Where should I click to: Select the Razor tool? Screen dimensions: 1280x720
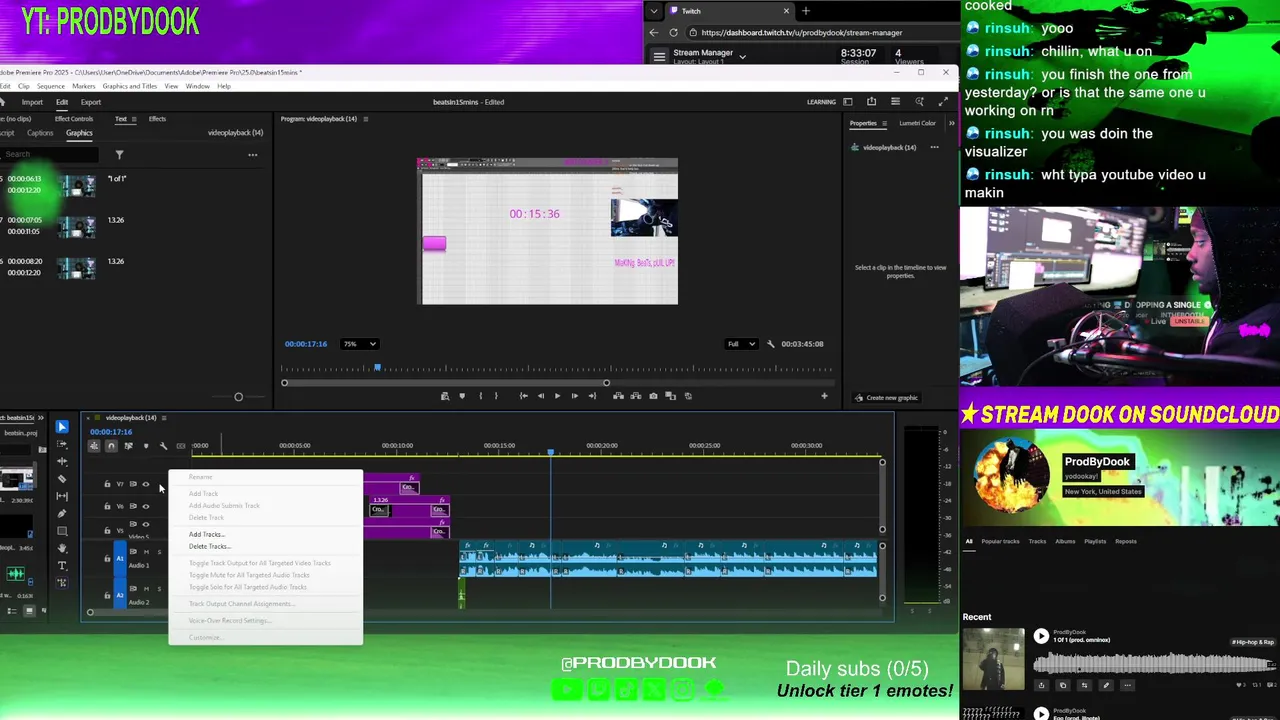click(62, 479)
